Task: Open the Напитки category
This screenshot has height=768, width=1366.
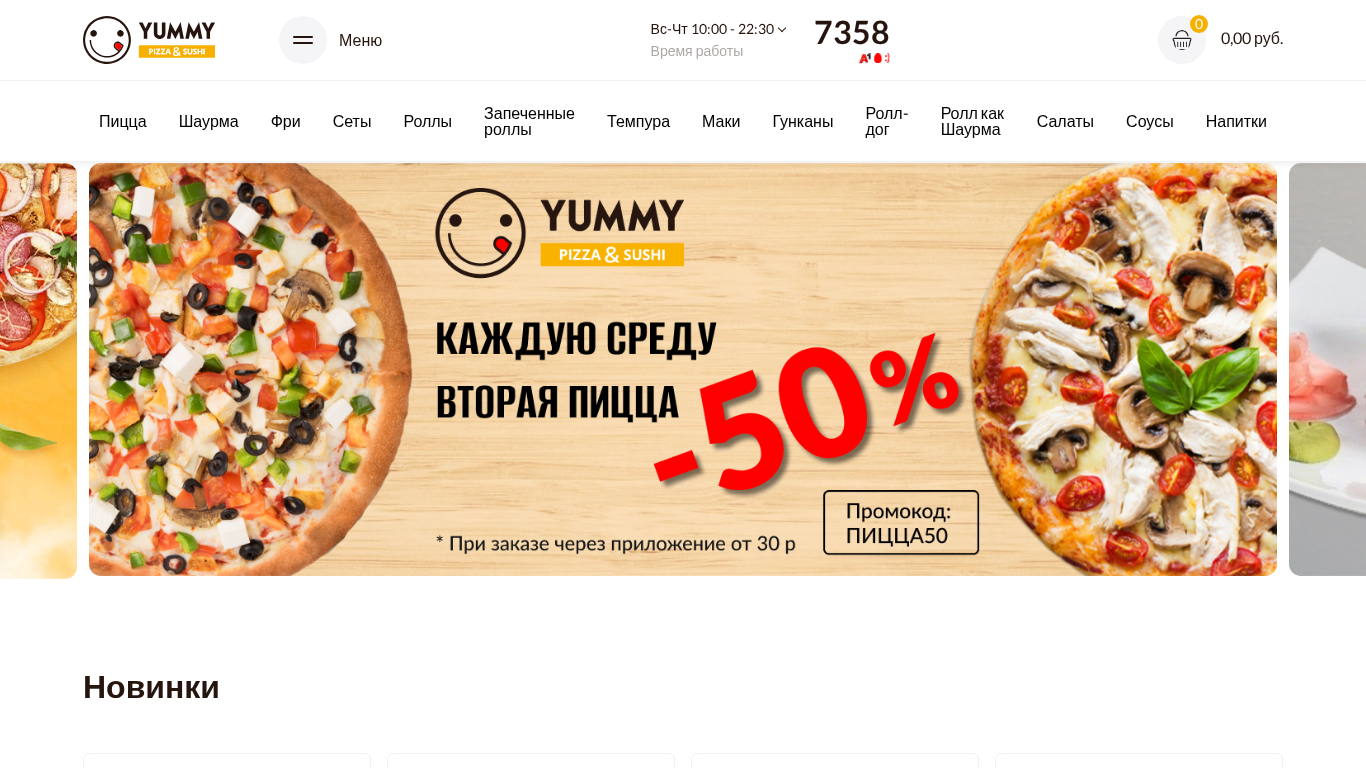Action: (x=1236, y=122)
